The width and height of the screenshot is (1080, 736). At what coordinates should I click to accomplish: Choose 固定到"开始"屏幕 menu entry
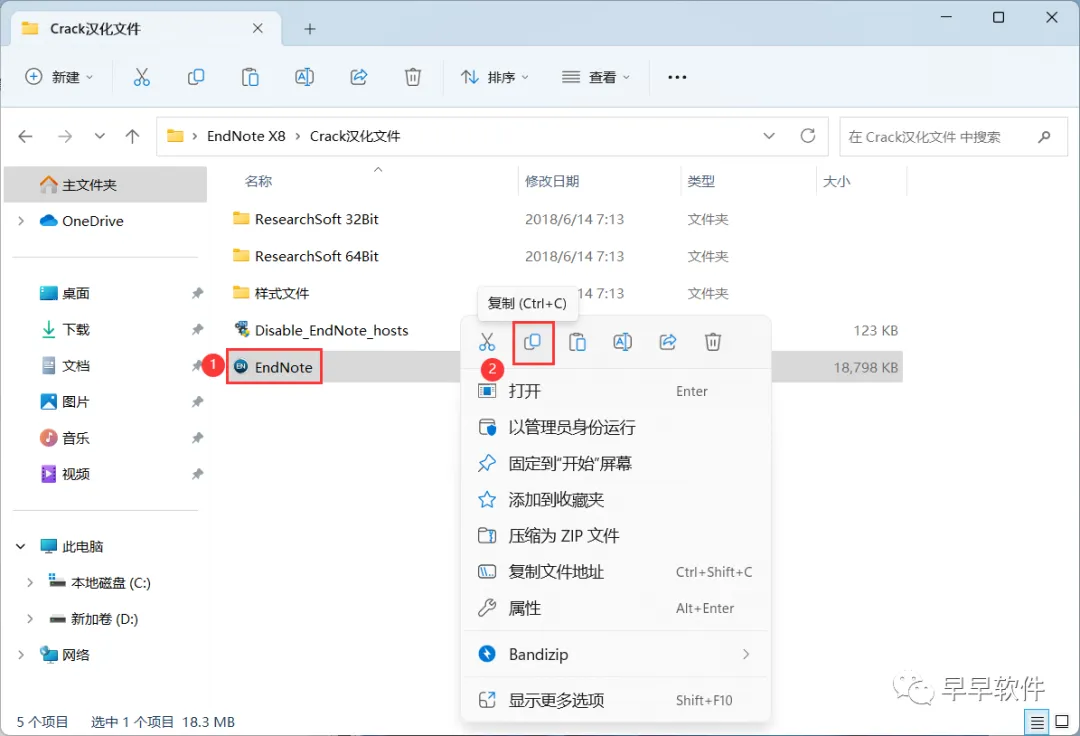tap(616, 463)
